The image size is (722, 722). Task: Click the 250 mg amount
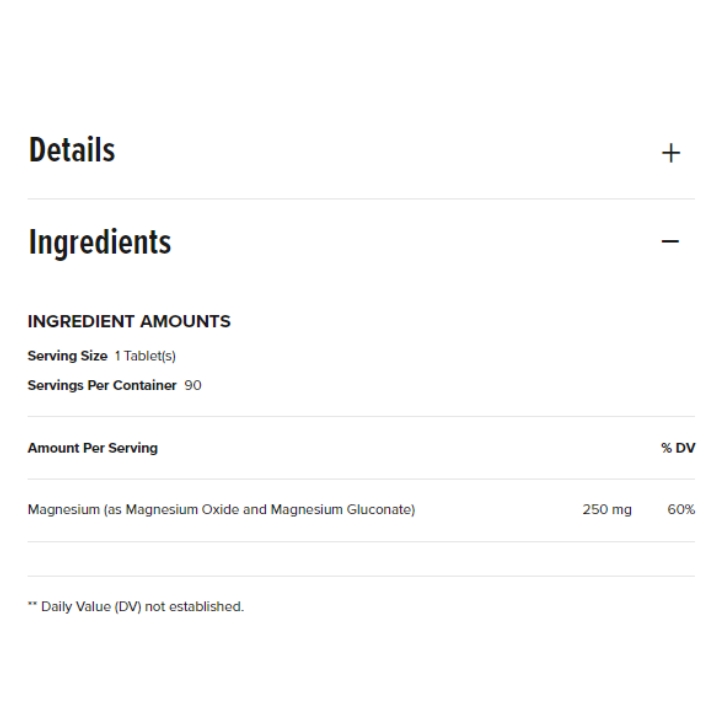click(607, 510)
